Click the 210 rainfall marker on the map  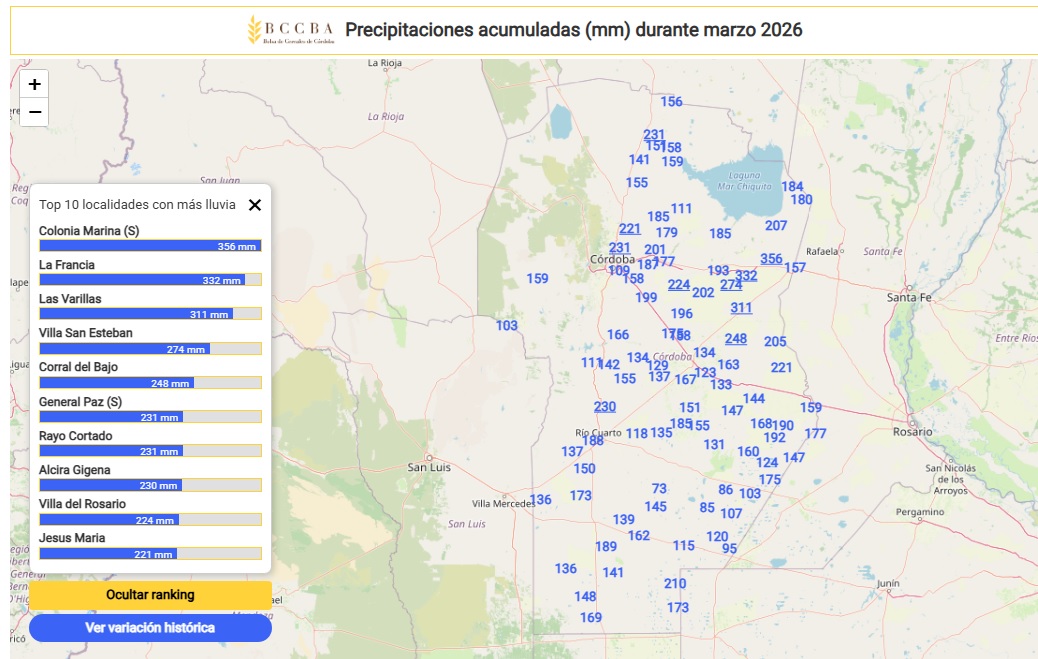pyautogui.click(x=675, y=584)
